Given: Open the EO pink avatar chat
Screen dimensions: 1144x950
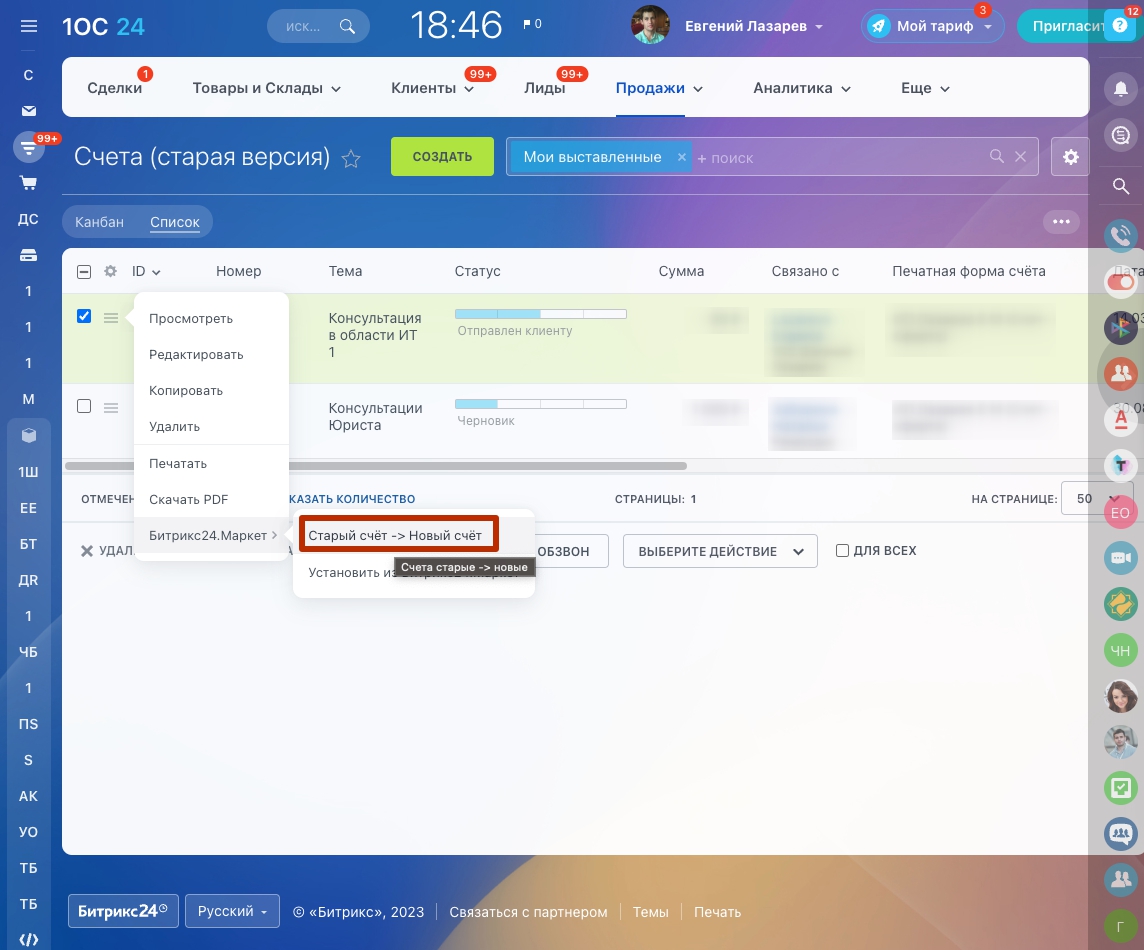Looking at the screenshot, I should point(1121,512).
